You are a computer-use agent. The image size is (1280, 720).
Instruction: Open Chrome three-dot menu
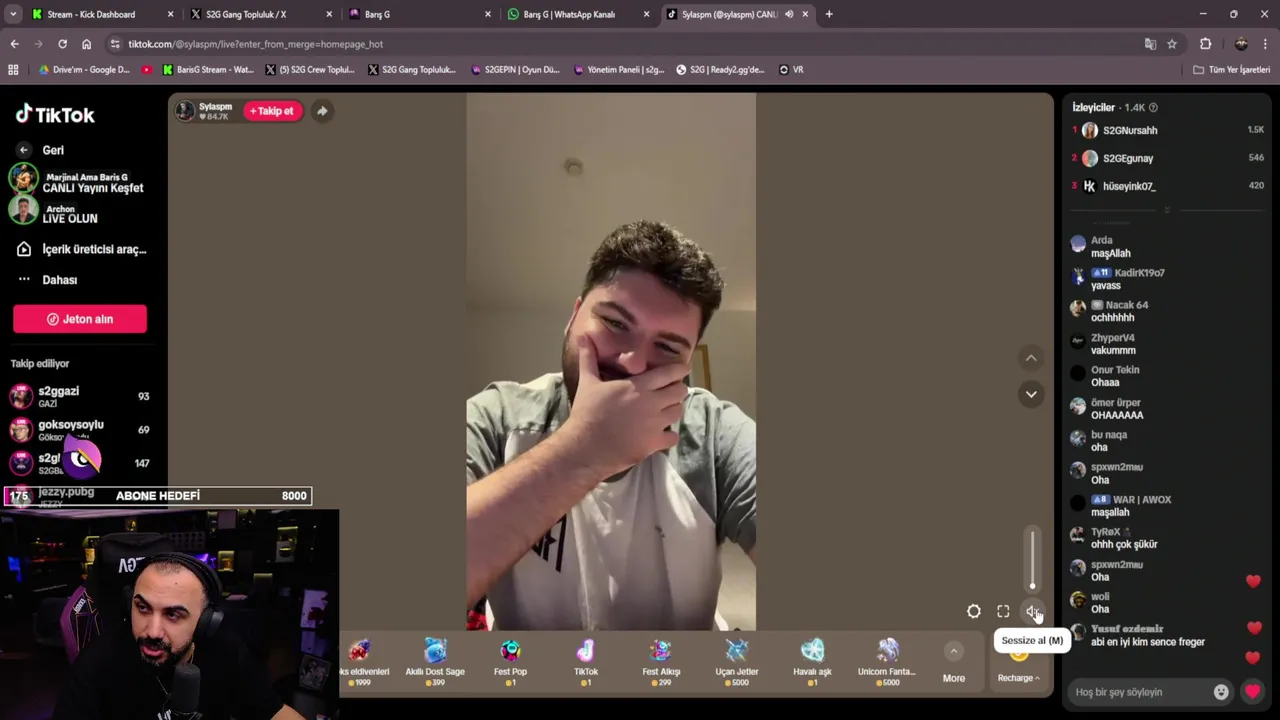click(1265, 44)
